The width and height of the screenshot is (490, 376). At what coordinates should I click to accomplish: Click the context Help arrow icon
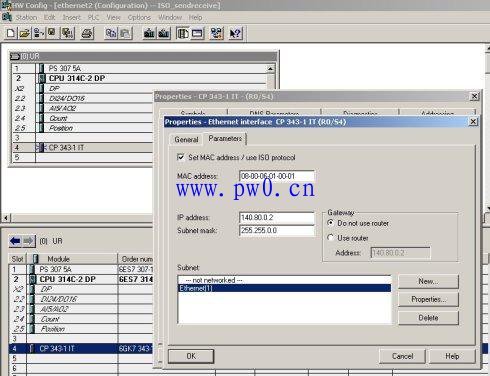(235, 33)
